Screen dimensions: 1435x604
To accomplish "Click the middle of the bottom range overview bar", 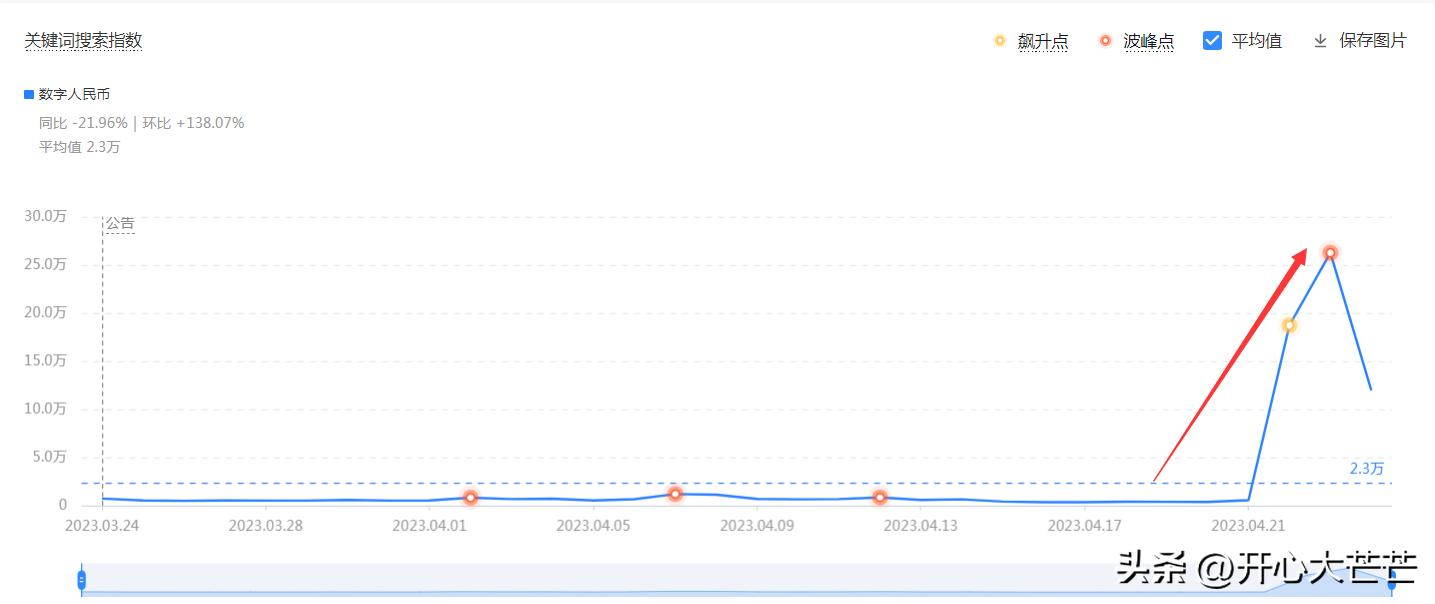I will [736, 580].
